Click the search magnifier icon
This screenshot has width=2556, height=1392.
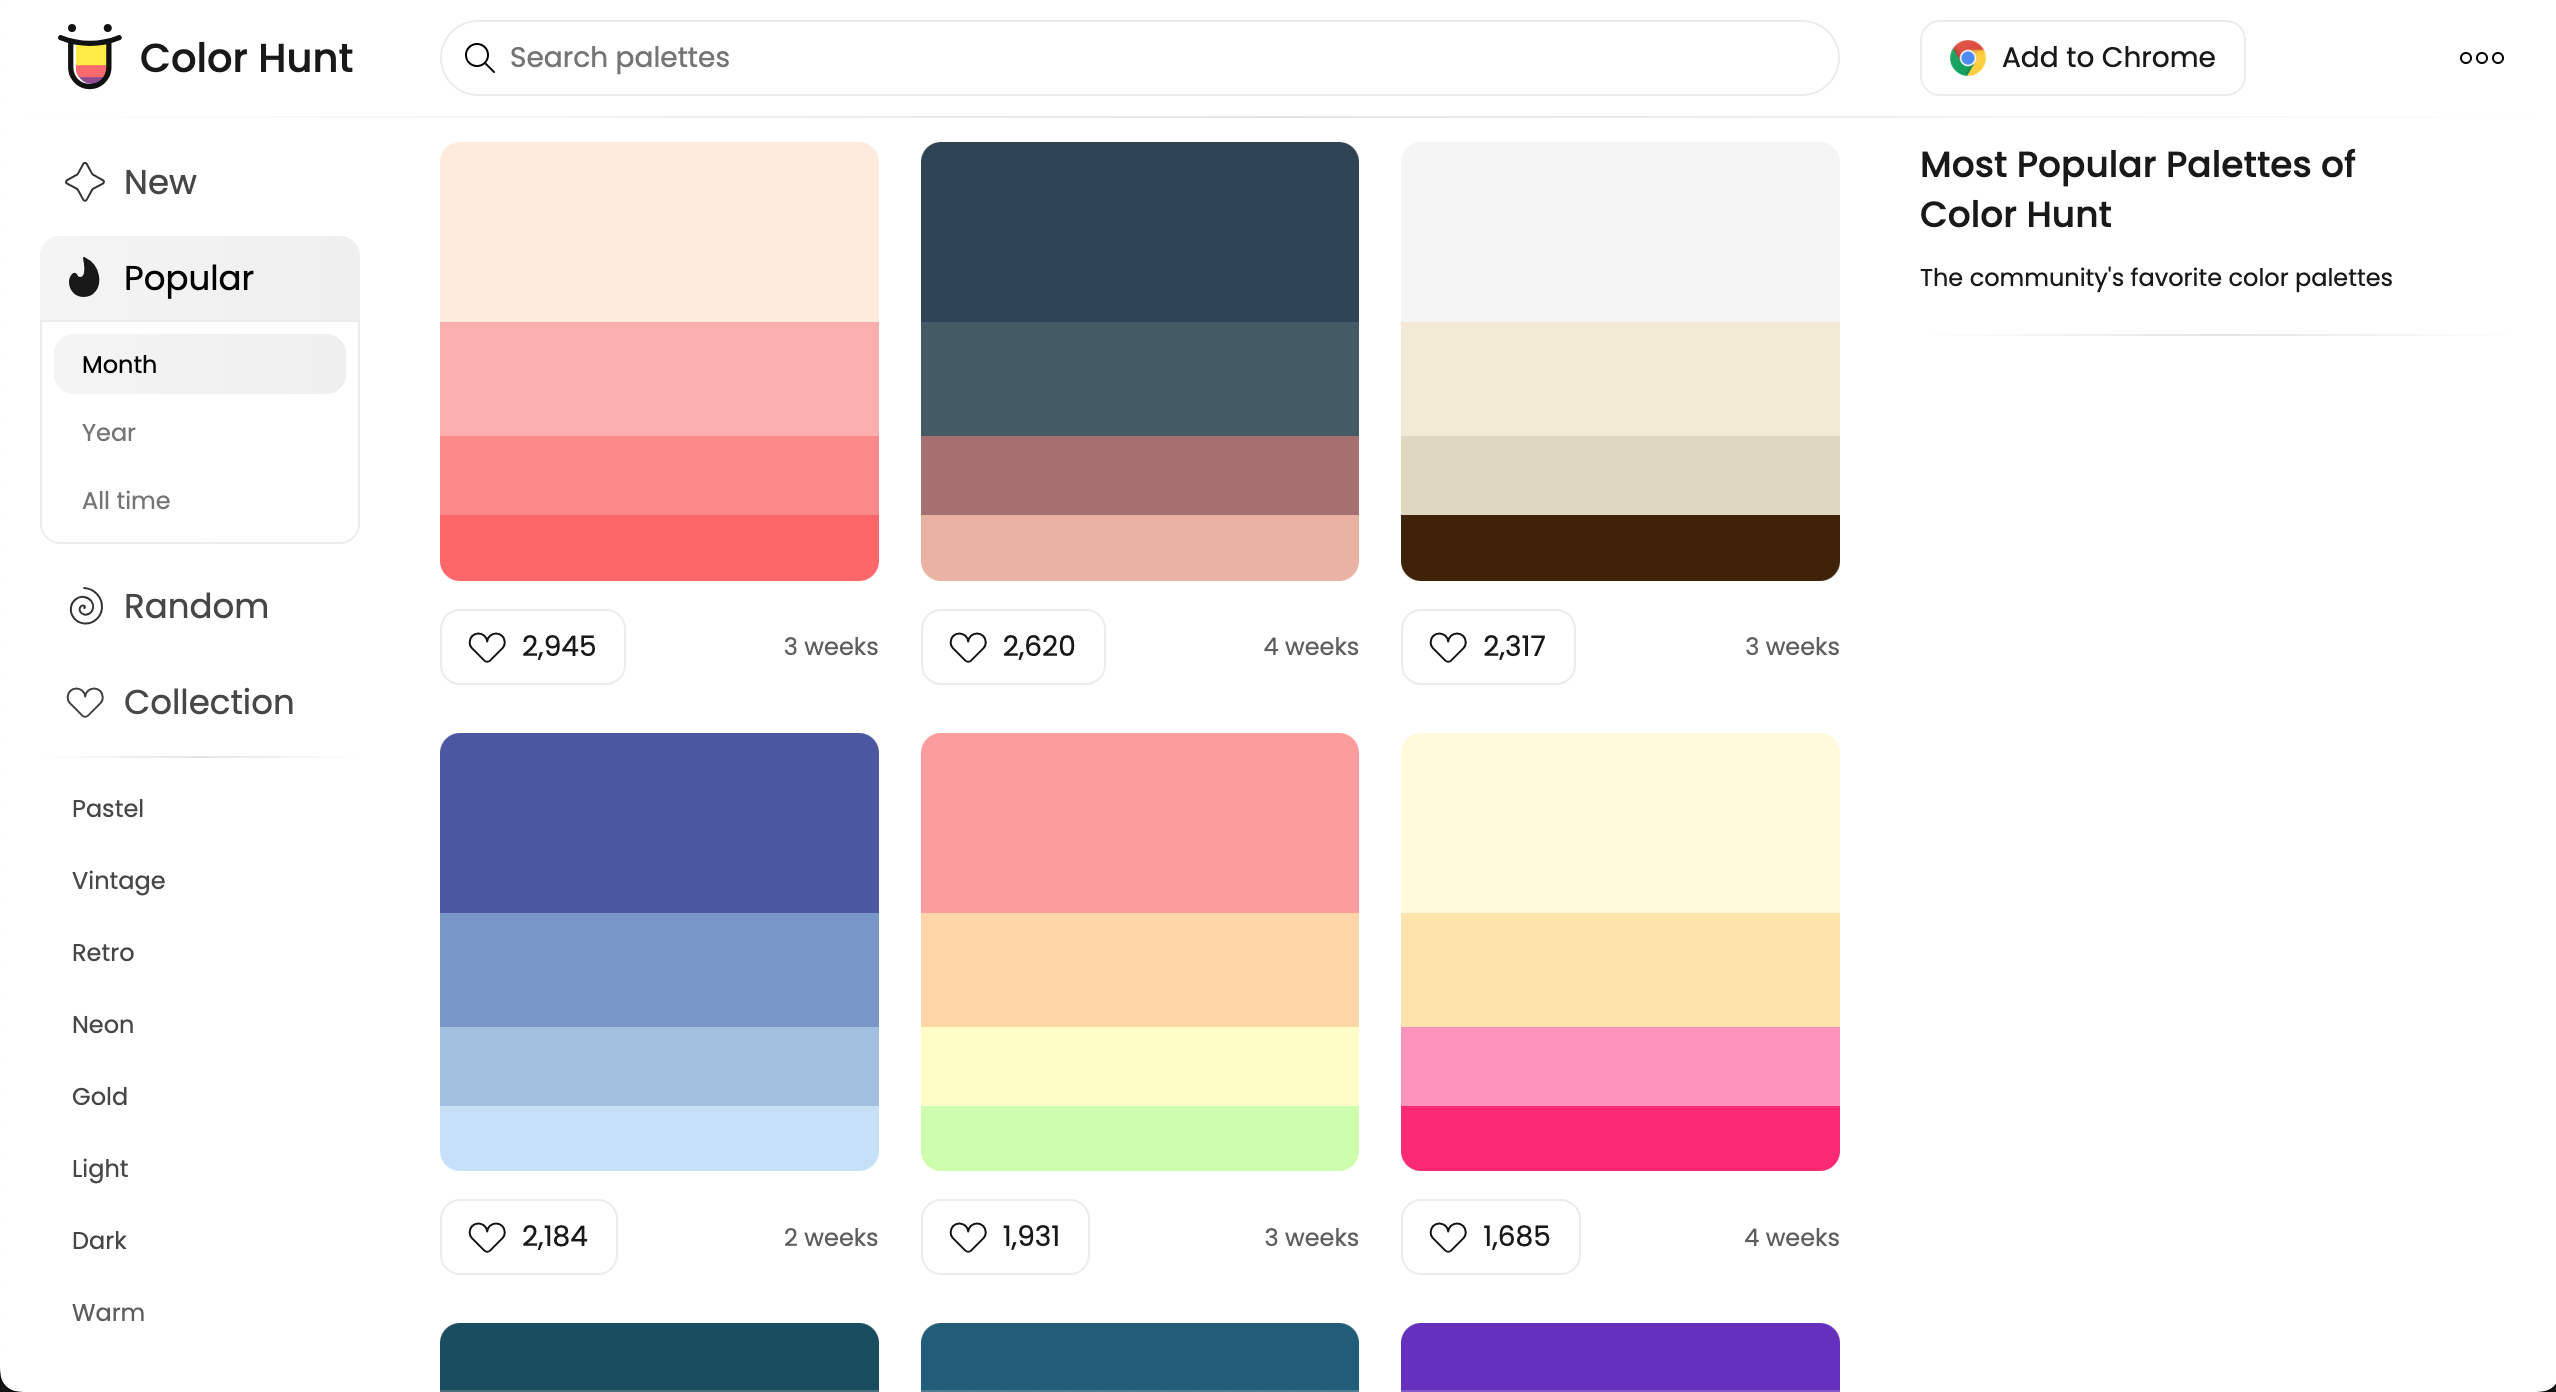[x=480, y=58]
